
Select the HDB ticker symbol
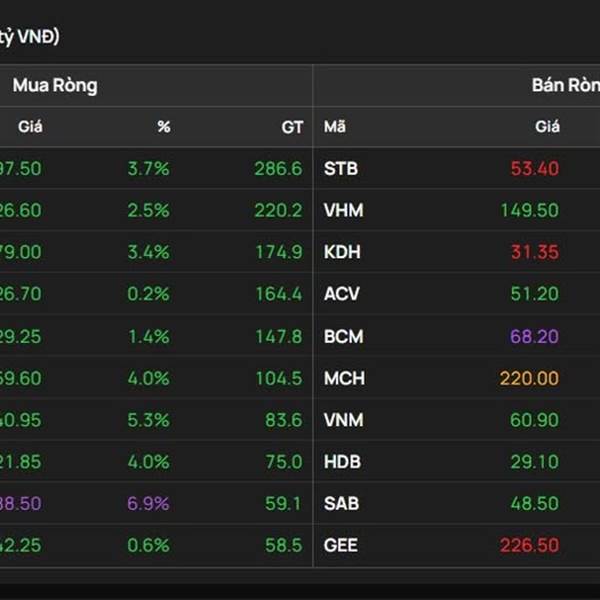342,462
